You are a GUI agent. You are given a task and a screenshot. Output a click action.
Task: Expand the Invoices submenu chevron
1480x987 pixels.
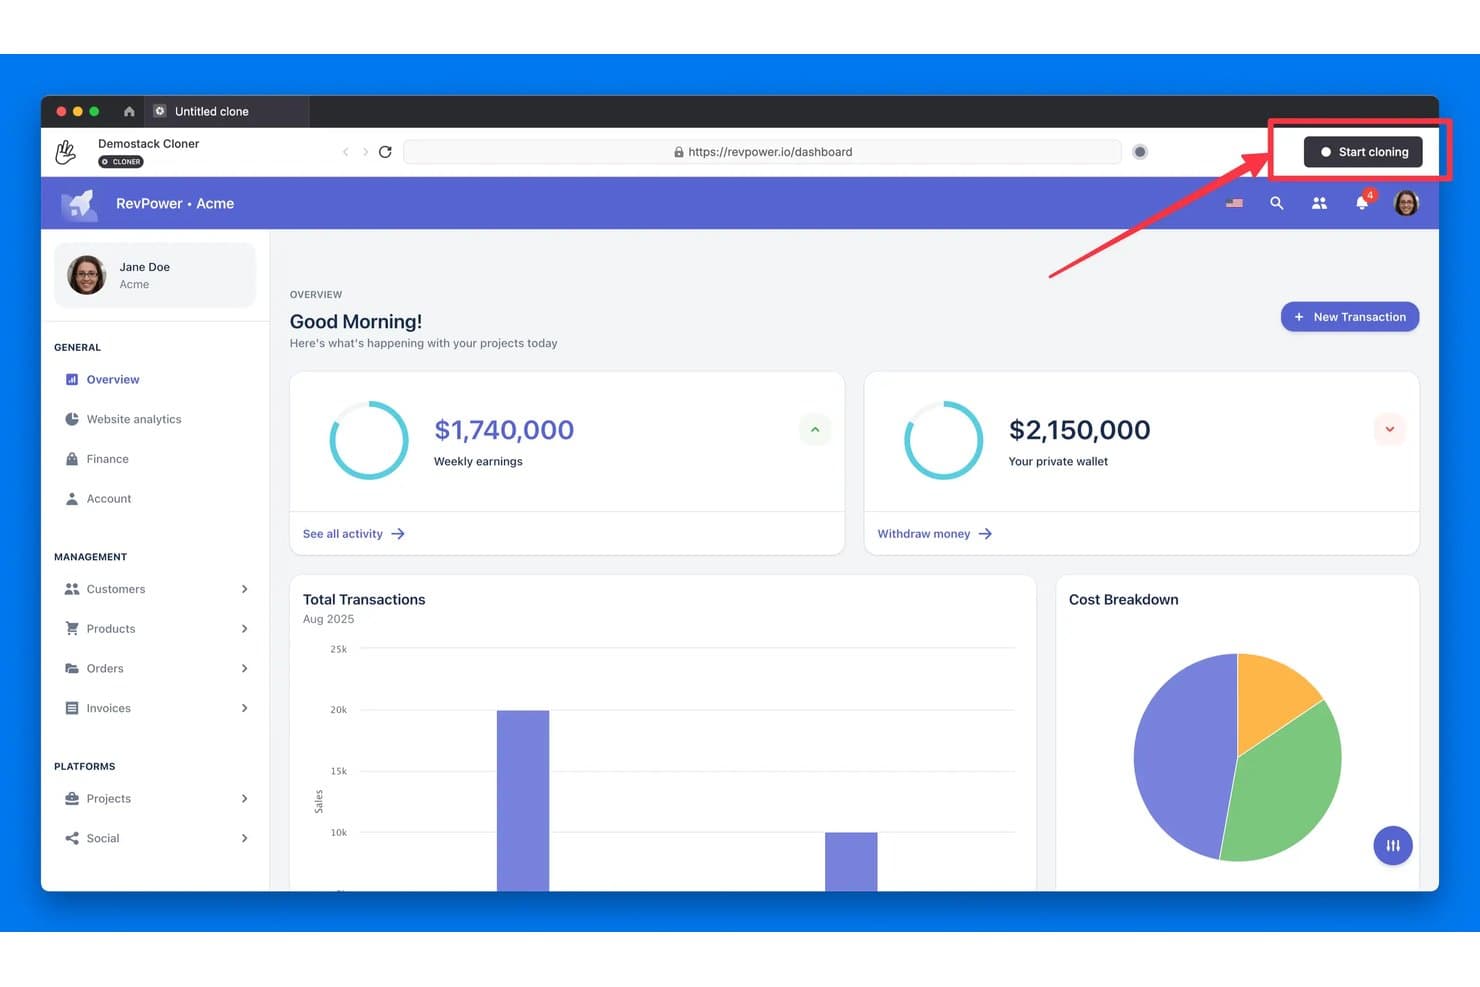tap(244, 708)
